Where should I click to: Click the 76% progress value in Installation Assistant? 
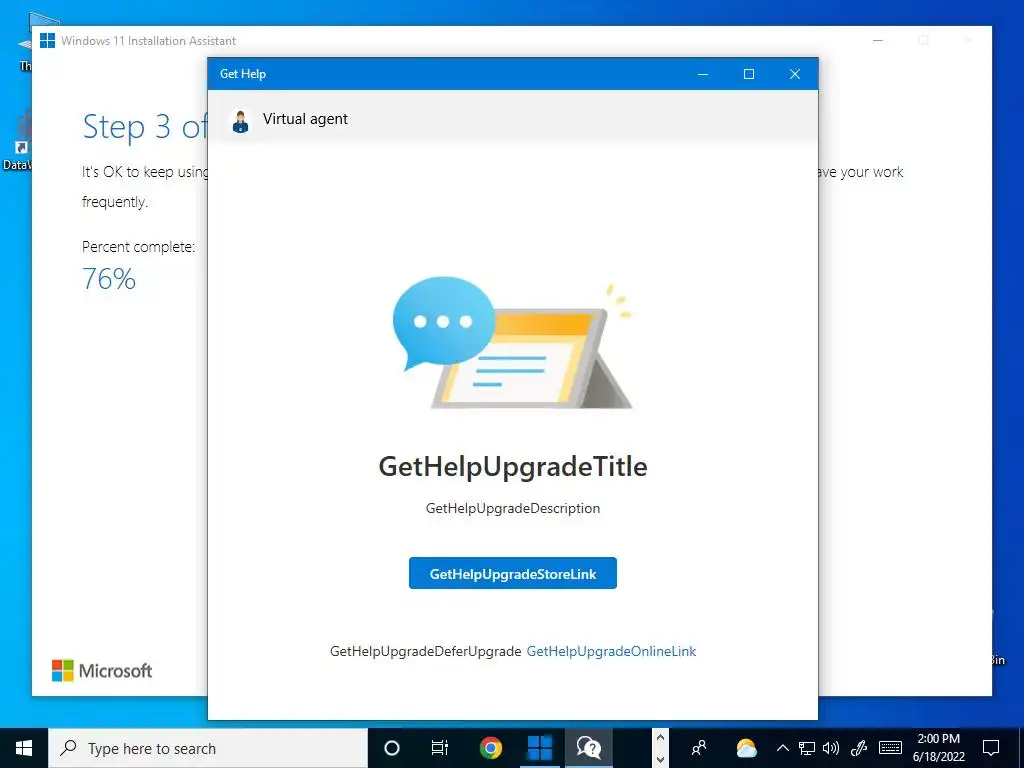coord(109,279)
